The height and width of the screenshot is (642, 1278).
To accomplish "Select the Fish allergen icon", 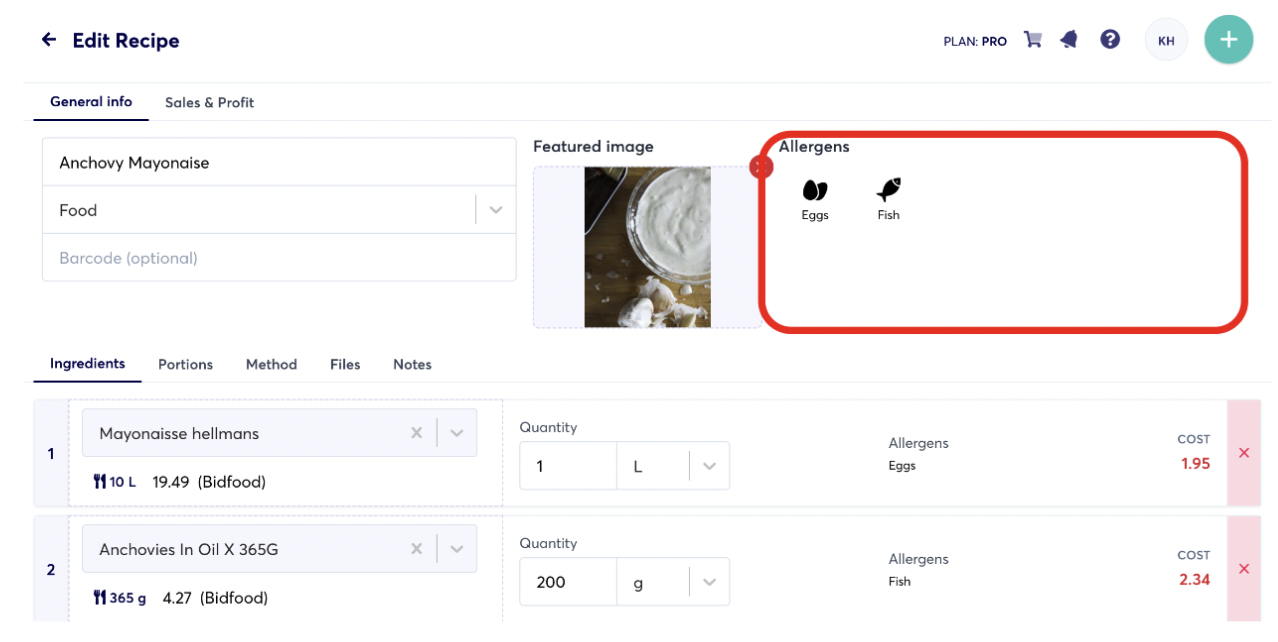I will click(888, 190).
